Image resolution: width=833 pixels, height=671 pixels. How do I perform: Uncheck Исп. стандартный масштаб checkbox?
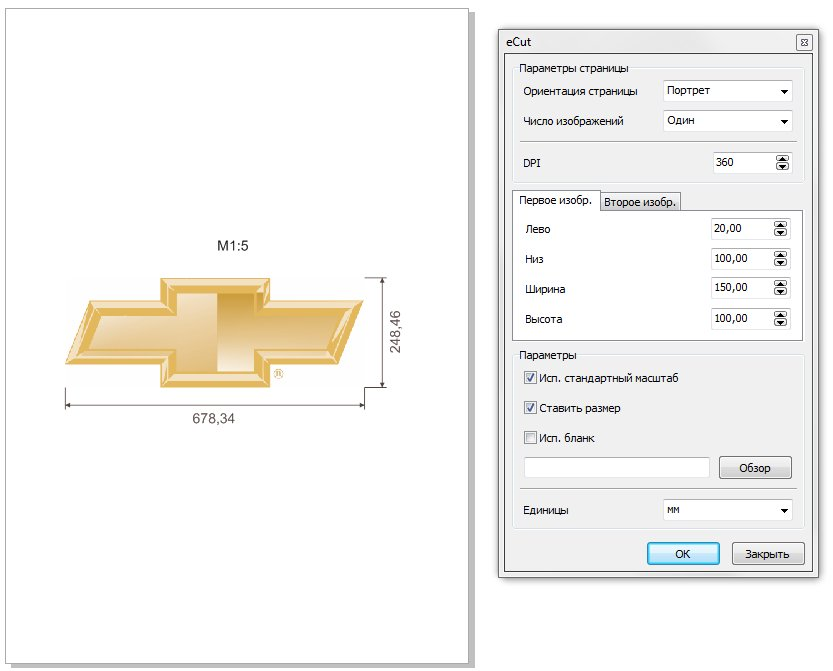530,378
